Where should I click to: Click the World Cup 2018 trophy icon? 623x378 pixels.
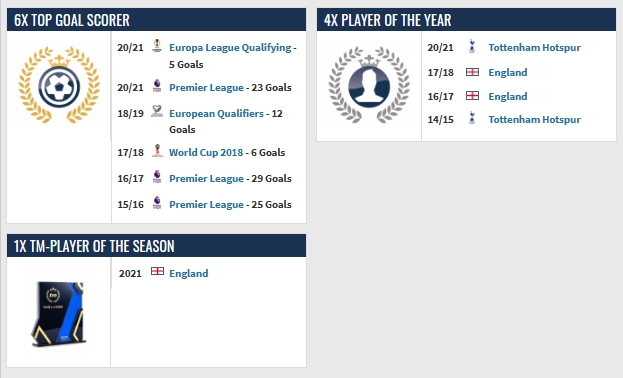(x=157, y=151)
